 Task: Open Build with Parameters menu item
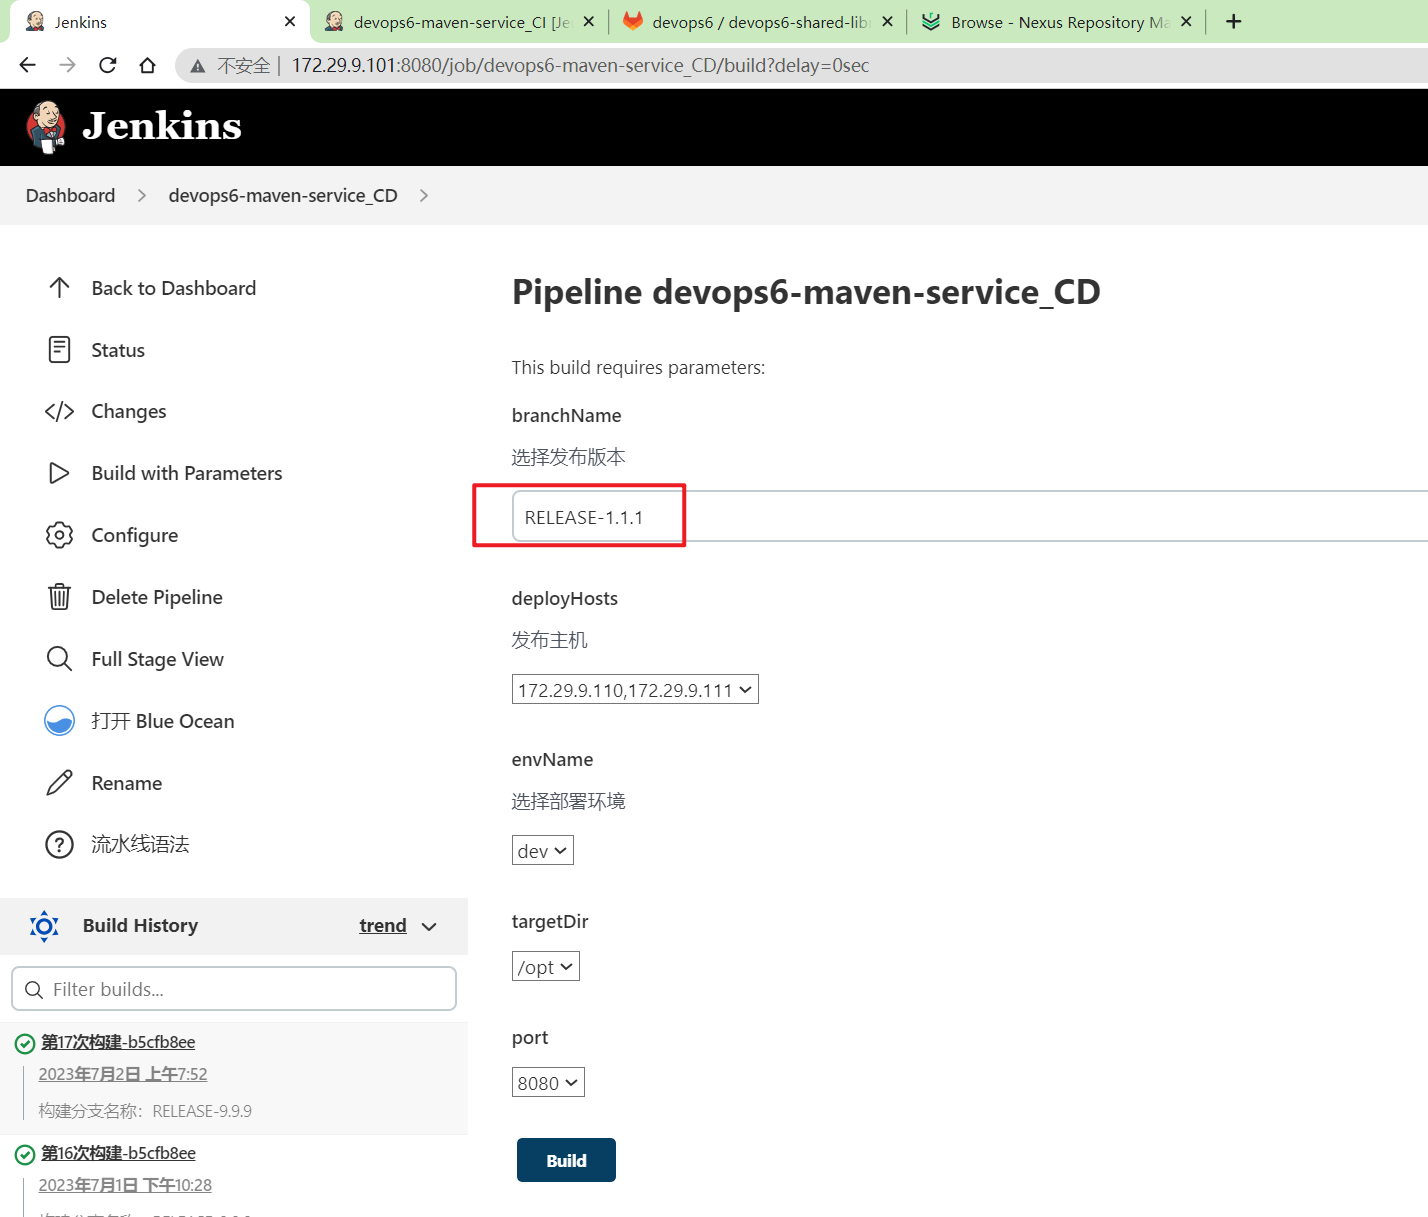pyautogui.click(x=187, y=473)
